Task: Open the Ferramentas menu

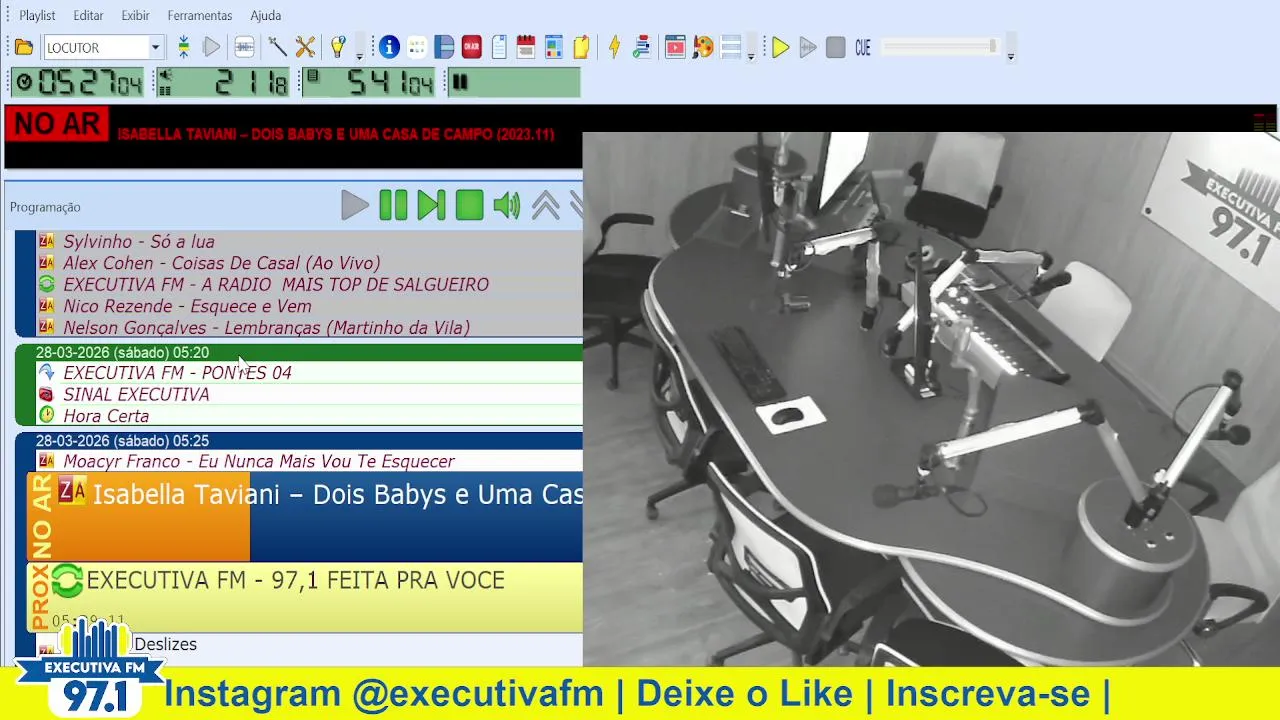Action: (x=200, y=15)
